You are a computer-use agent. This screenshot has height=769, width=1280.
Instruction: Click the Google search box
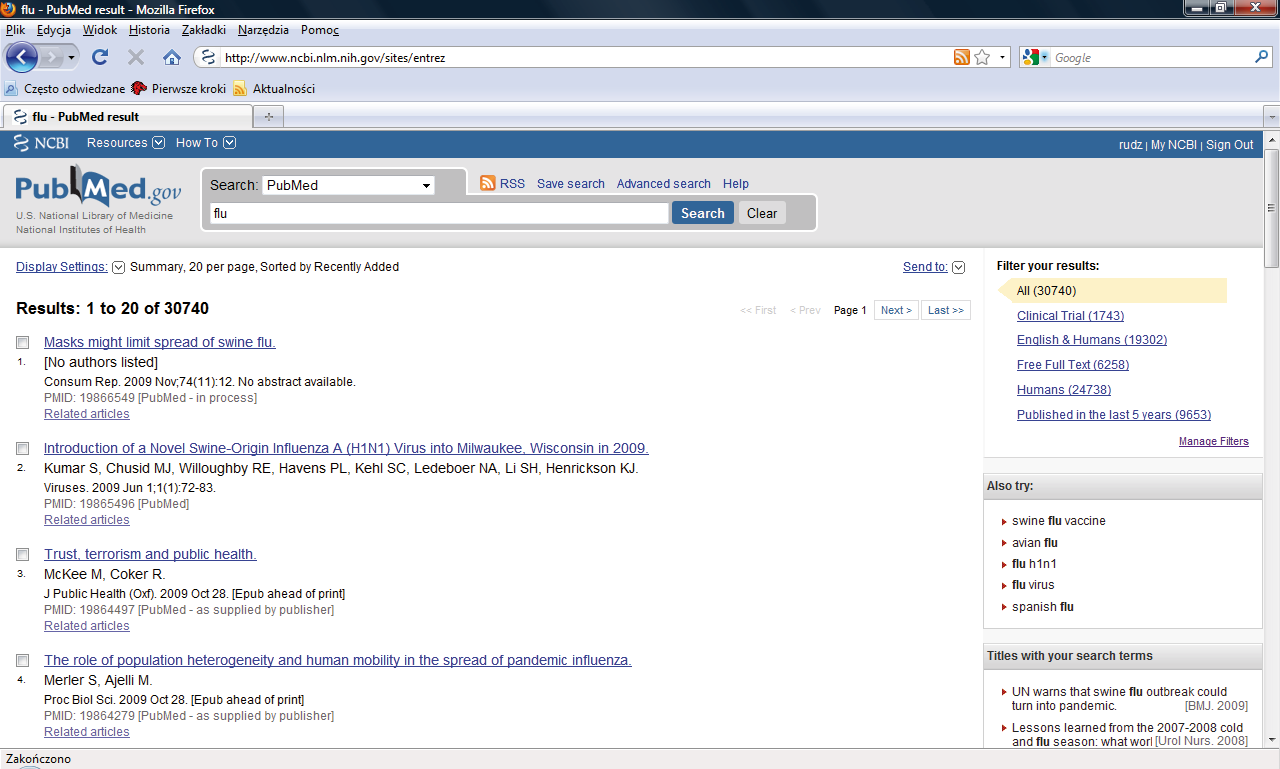[1151, 58]
